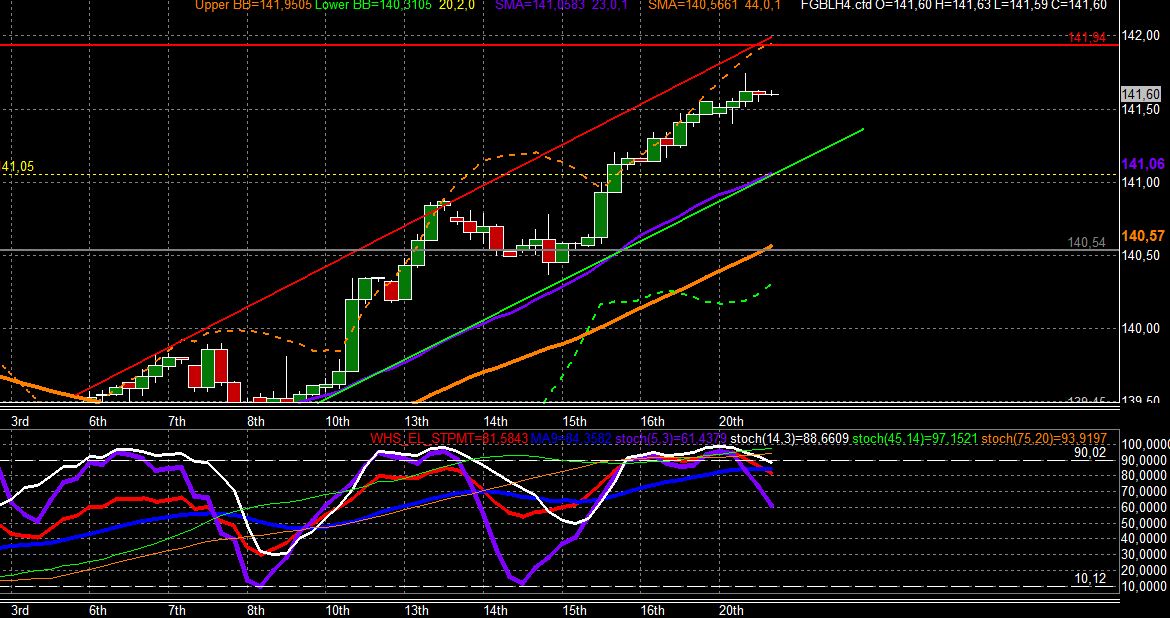Viewport: 1170px width, 618px height.
Task: Click the 30,0000 stochastic scale label
Action: tap(1146, 554)
